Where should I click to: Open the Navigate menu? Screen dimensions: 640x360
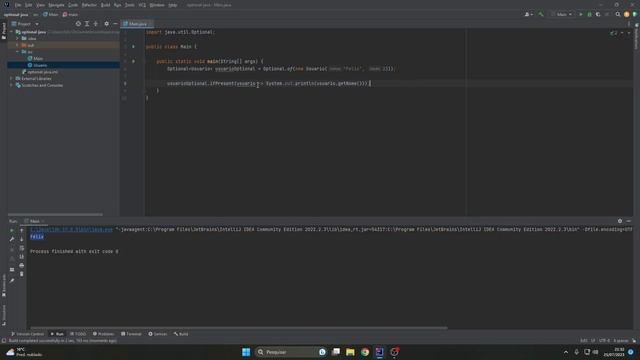56,5
